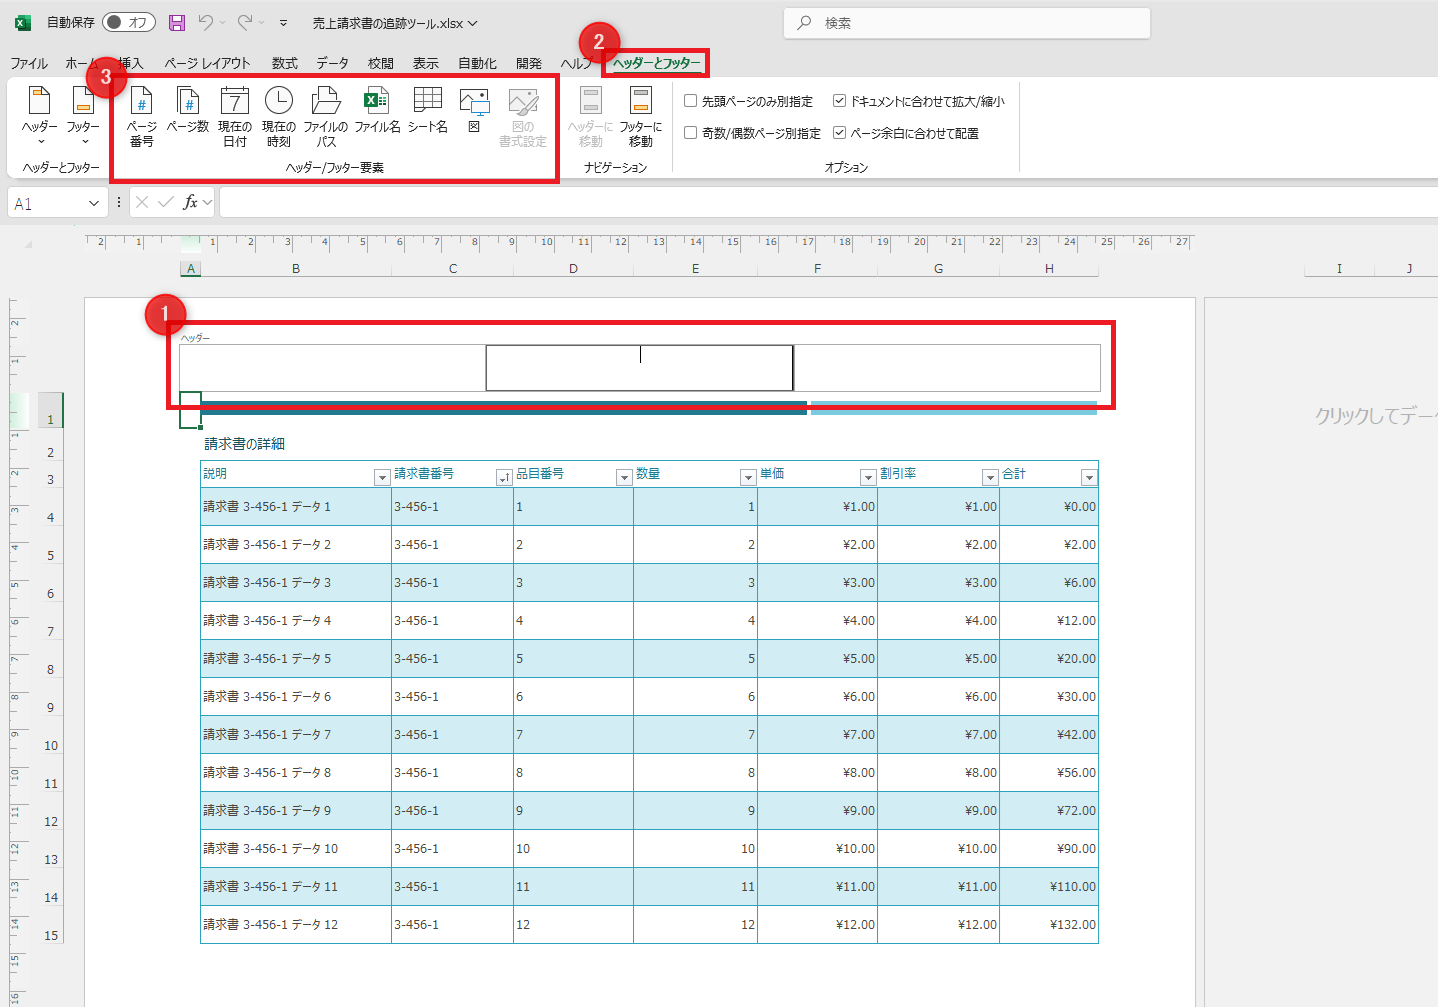Viewport: 1438px width, 1007px height.
Task: Open filter dropdown for 数量 column
Action: [x=748, y=478]
